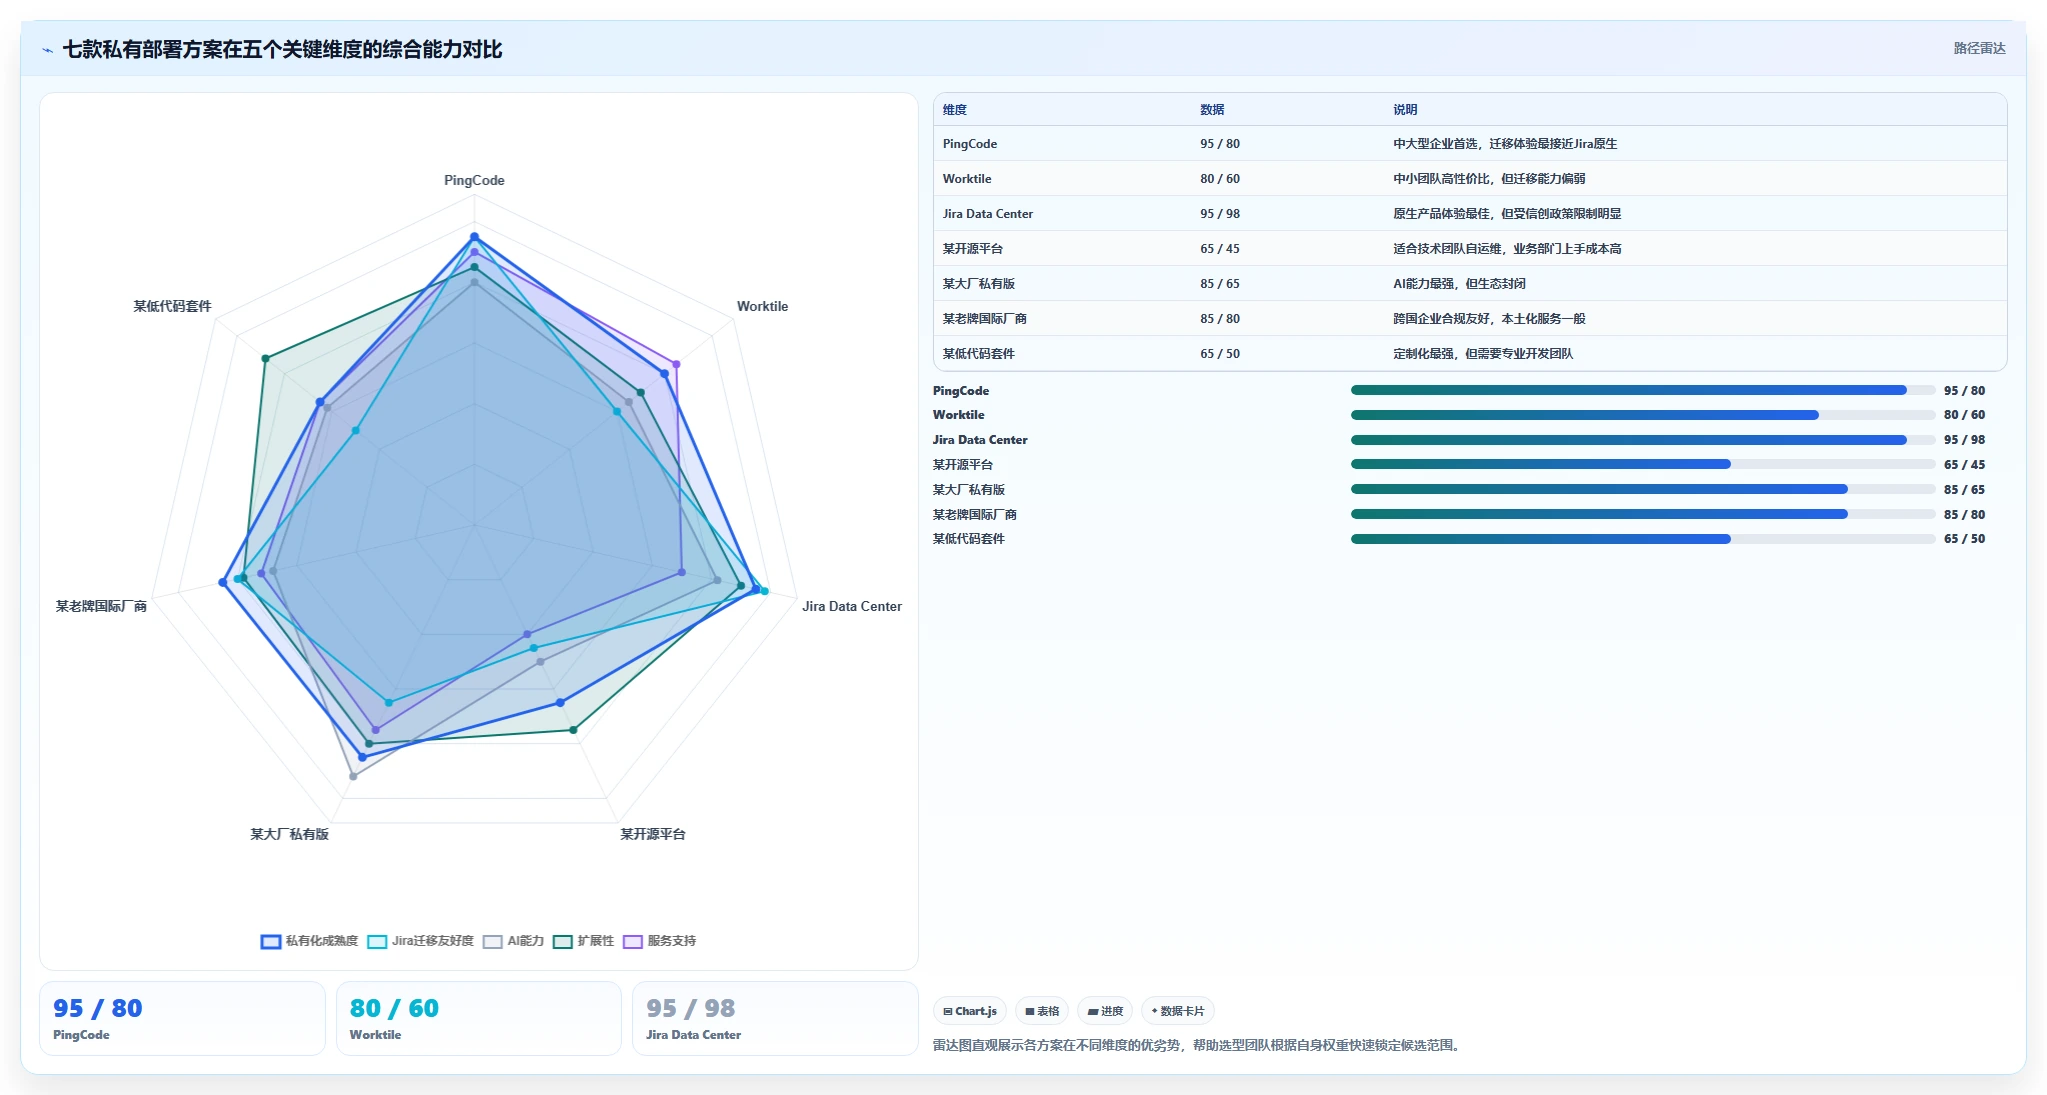Click the 某老牌国际厂商 radar axis label
Image resolution: width=2047 pixels, height=1095 pixels.
101,607
